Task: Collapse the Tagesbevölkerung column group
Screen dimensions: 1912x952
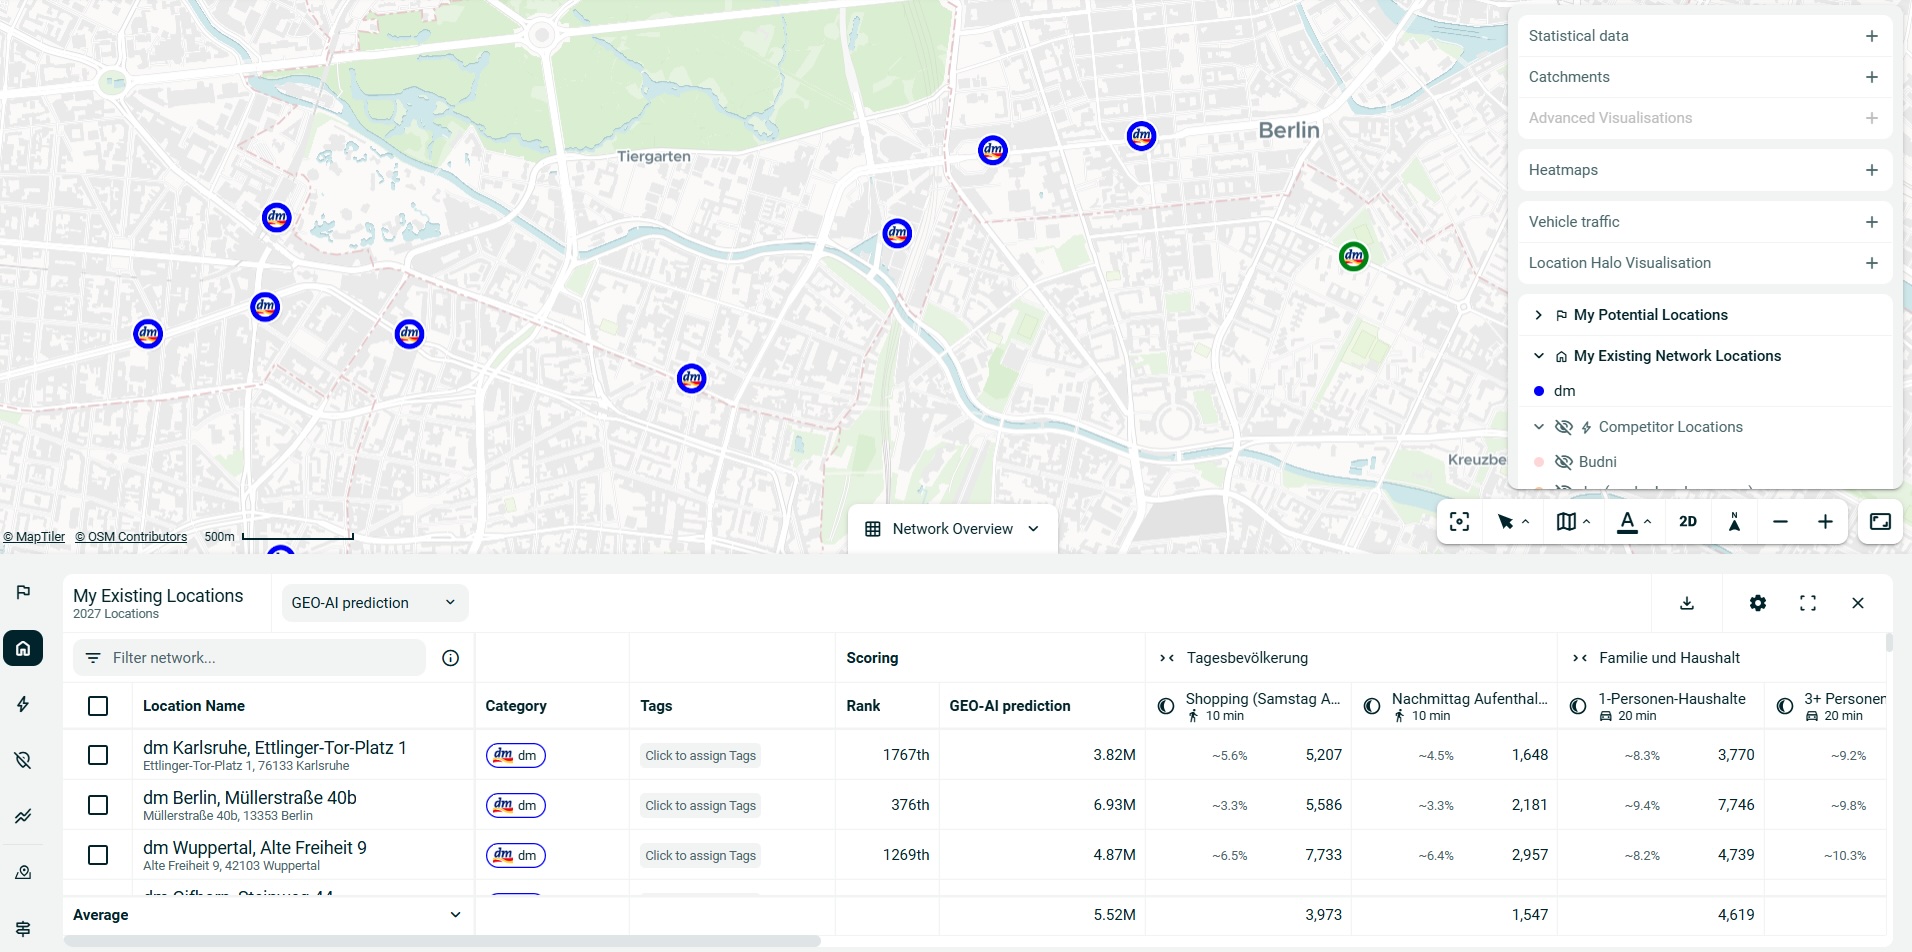Action: point(1166,658)
